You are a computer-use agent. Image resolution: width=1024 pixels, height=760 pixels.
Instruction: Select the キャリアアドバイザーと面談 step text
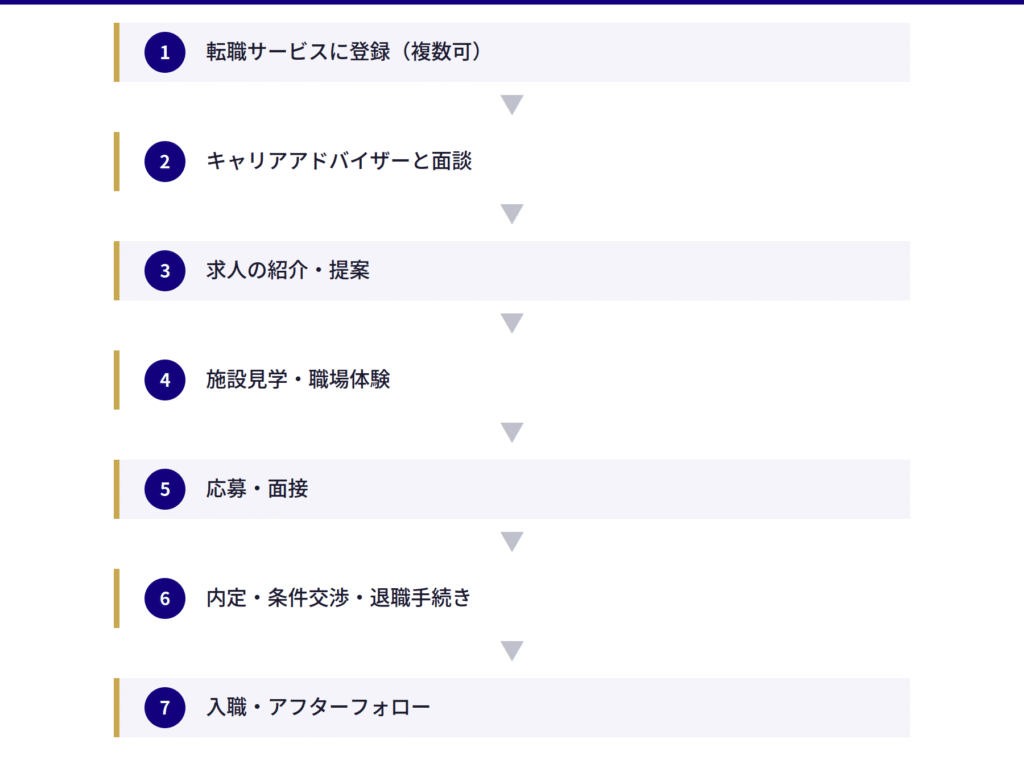click(x=339, y=161)
